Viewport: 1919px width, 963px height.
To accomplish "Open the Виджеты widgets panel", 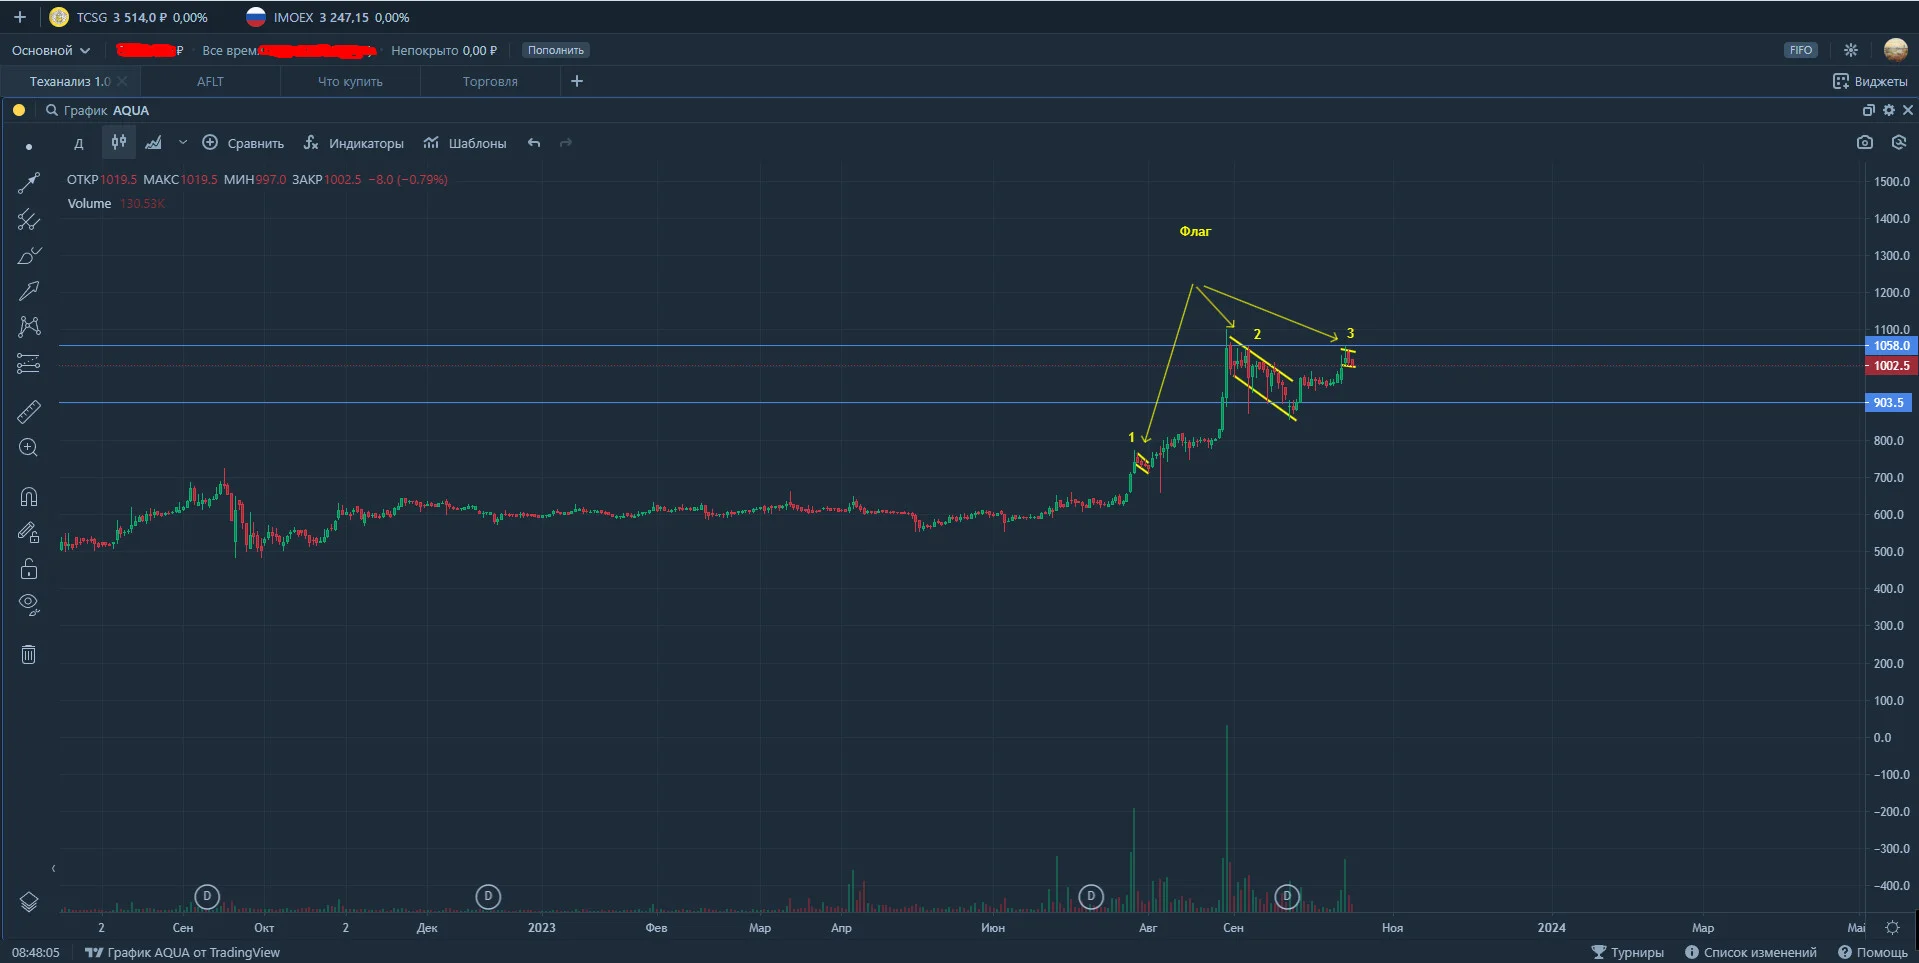I will 1870,81.
